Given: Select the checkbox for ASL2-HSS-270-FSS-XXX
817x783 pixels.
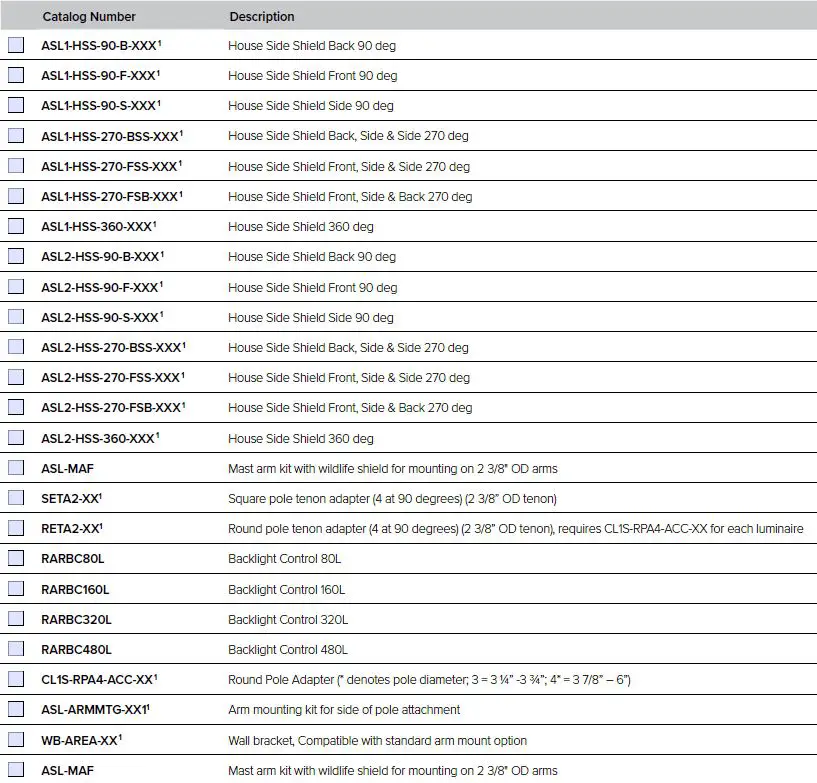Looking at the screenshot, I should pos(16,377).
